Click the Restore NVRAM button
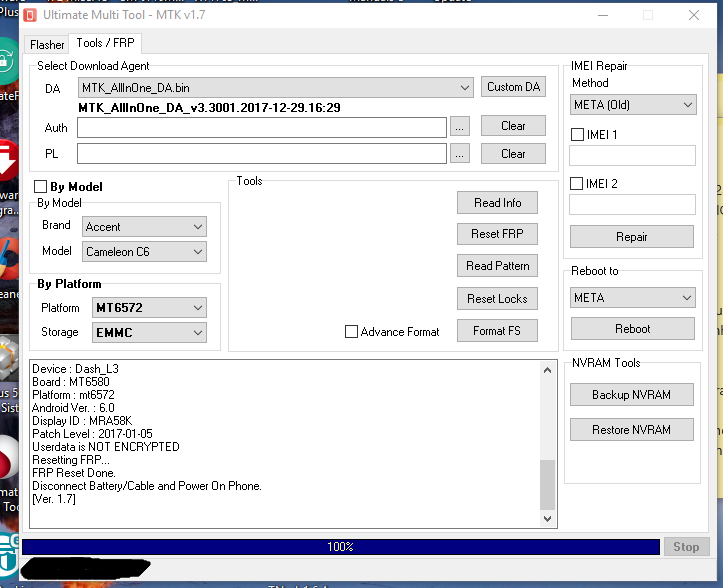 tap(632, 430)
